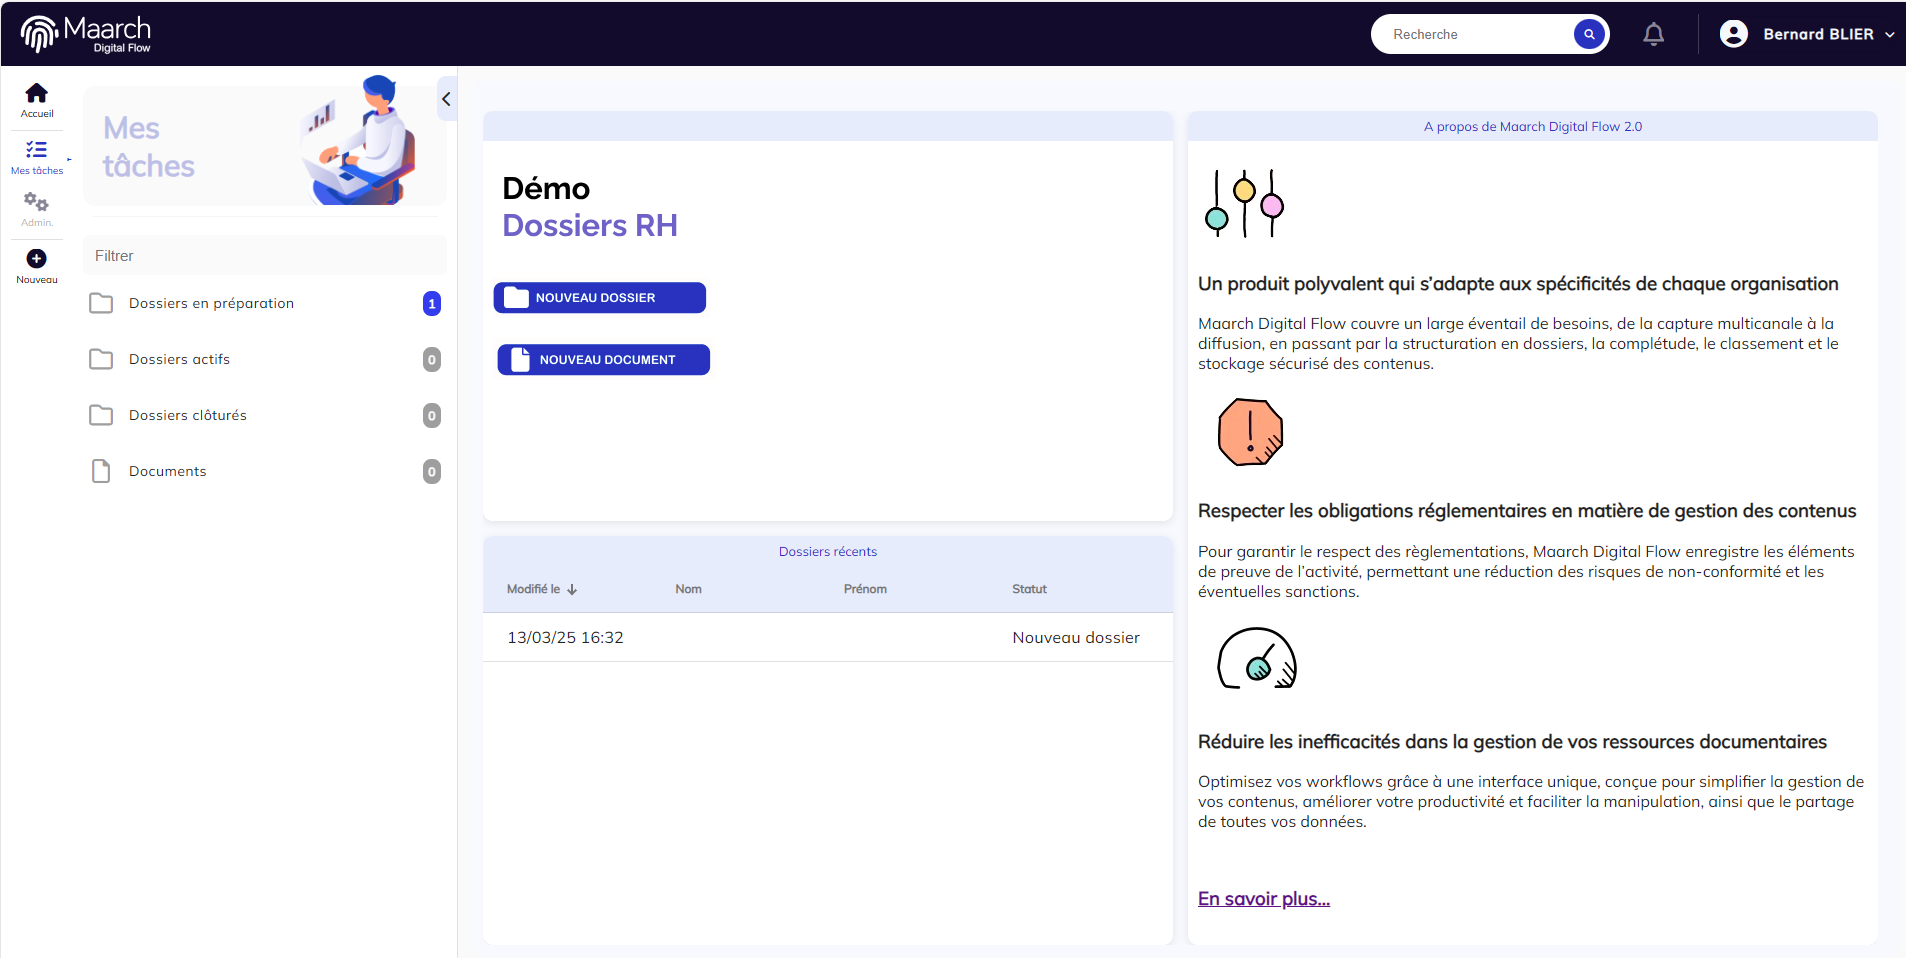Image resolution: width=1906 pixels, height=958 pixels.
Task: Open recent dossier dated 13/03/25 16:32
Action: click(x=828, y=637)
